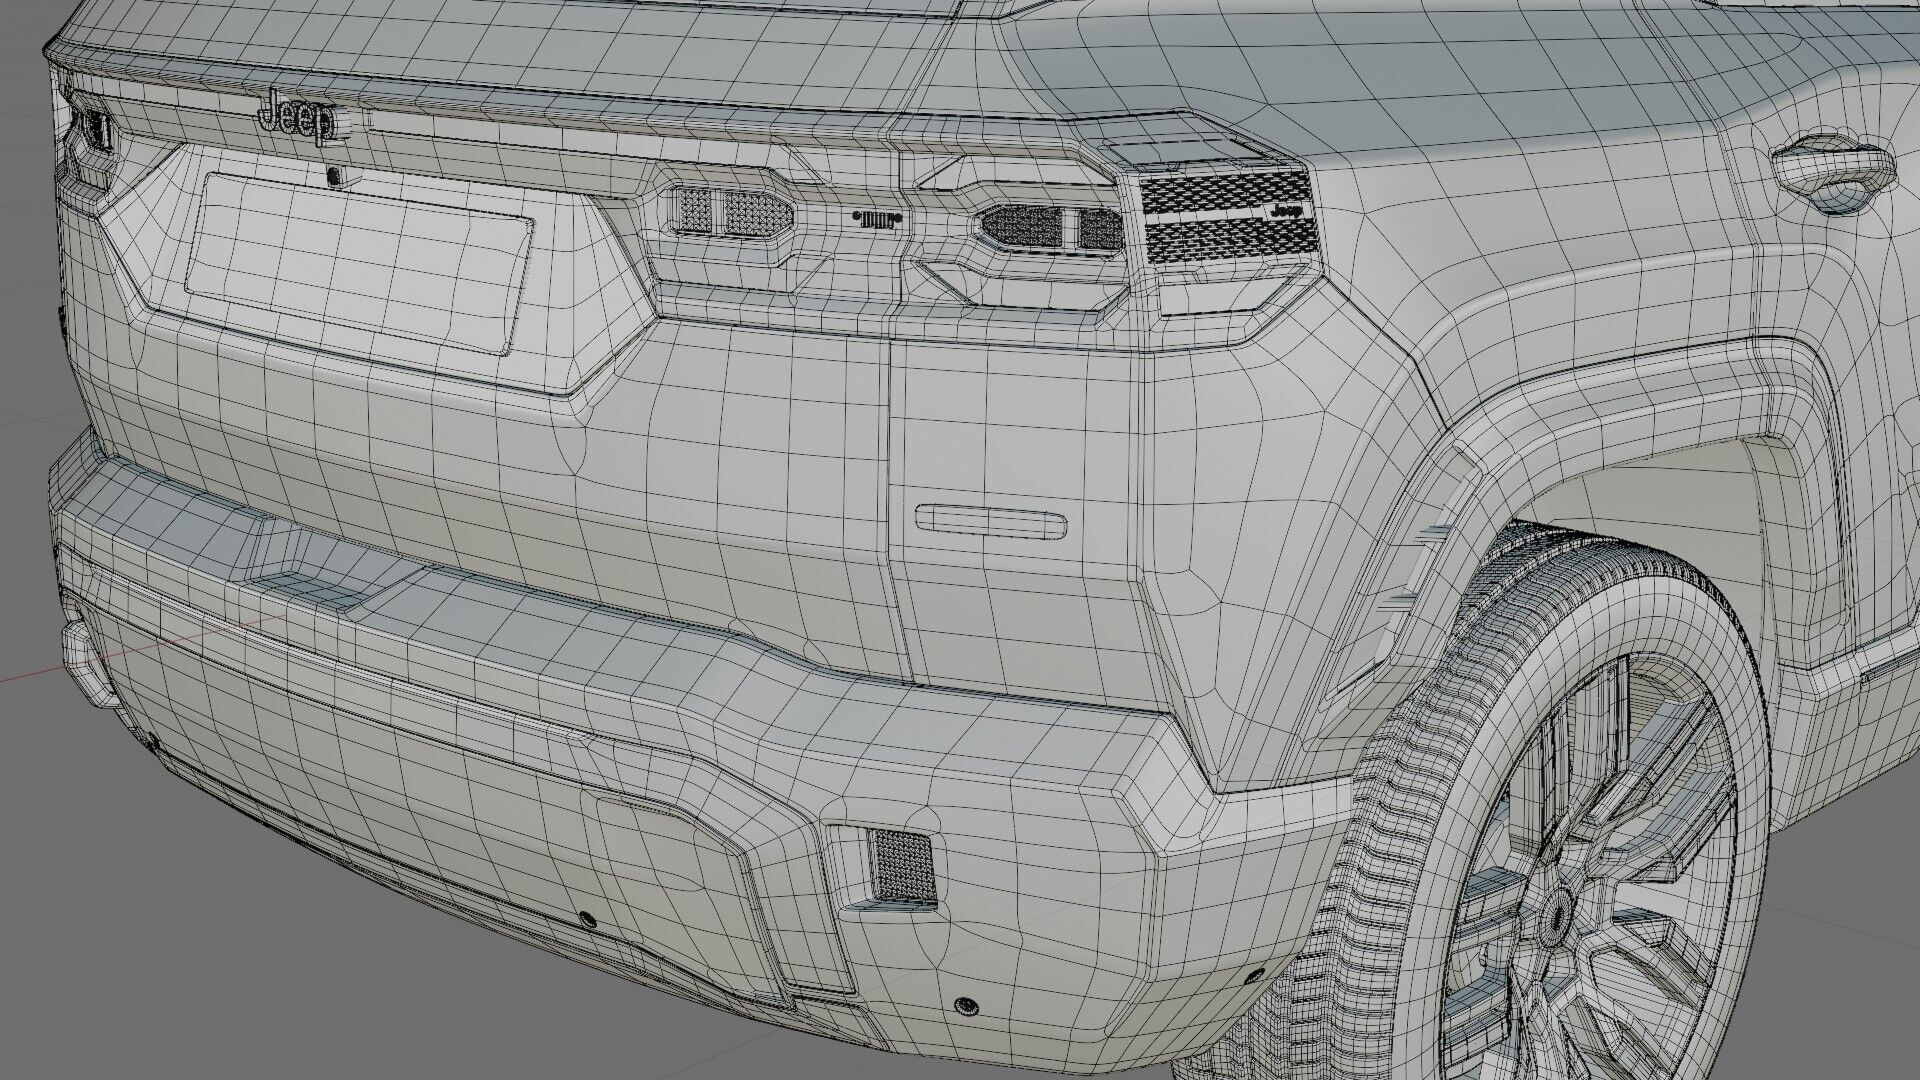Select the license plate recess panel
Viewport: 1920px width, 1080px height.
tap(359, 262)
